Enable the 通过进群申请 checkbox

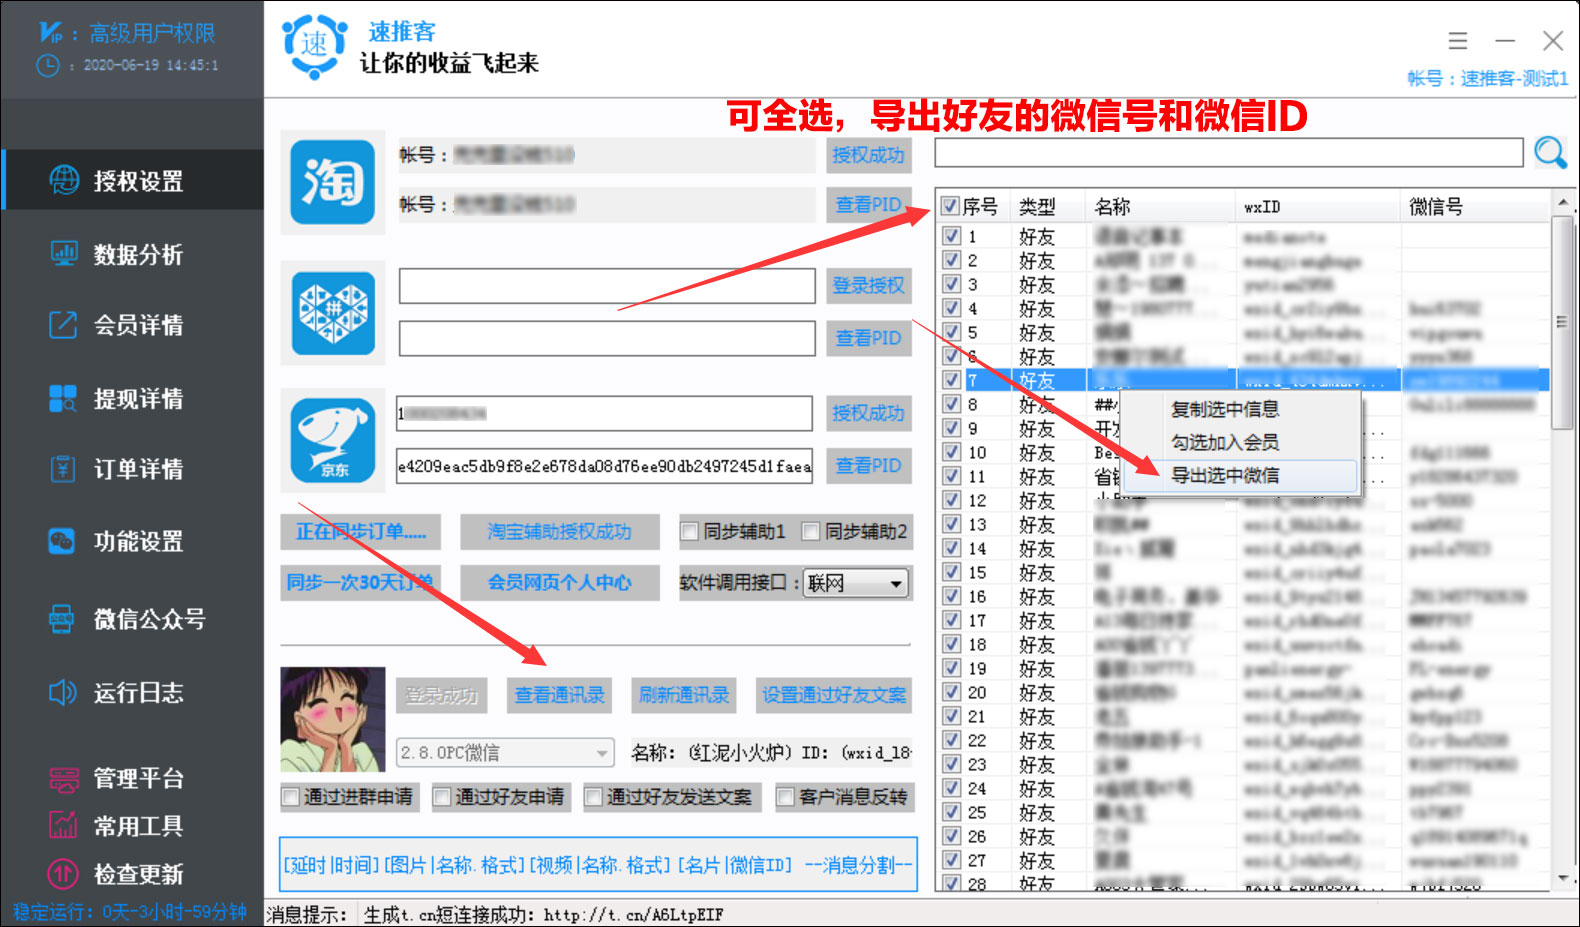pos(291,797)
